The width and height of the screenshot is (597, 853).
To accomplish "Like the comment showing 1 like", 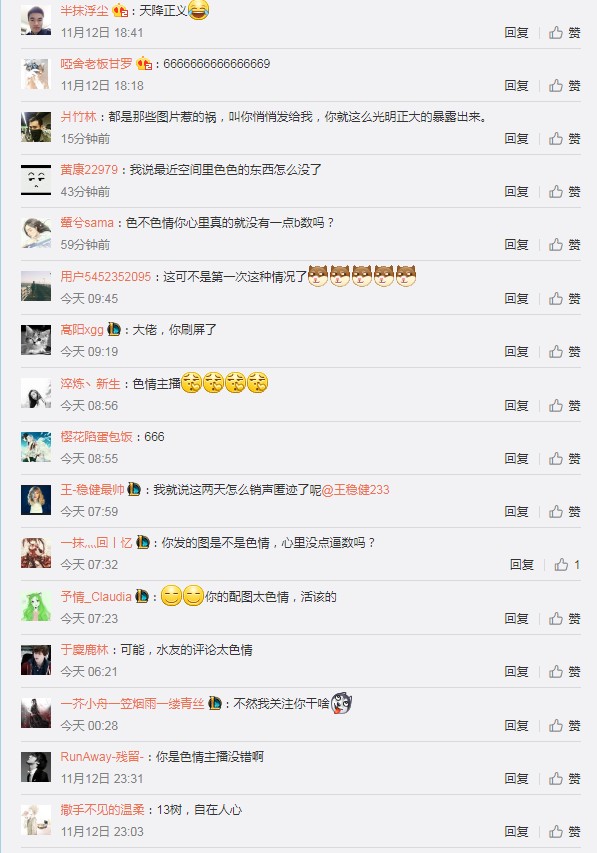I will coord(567,565).
